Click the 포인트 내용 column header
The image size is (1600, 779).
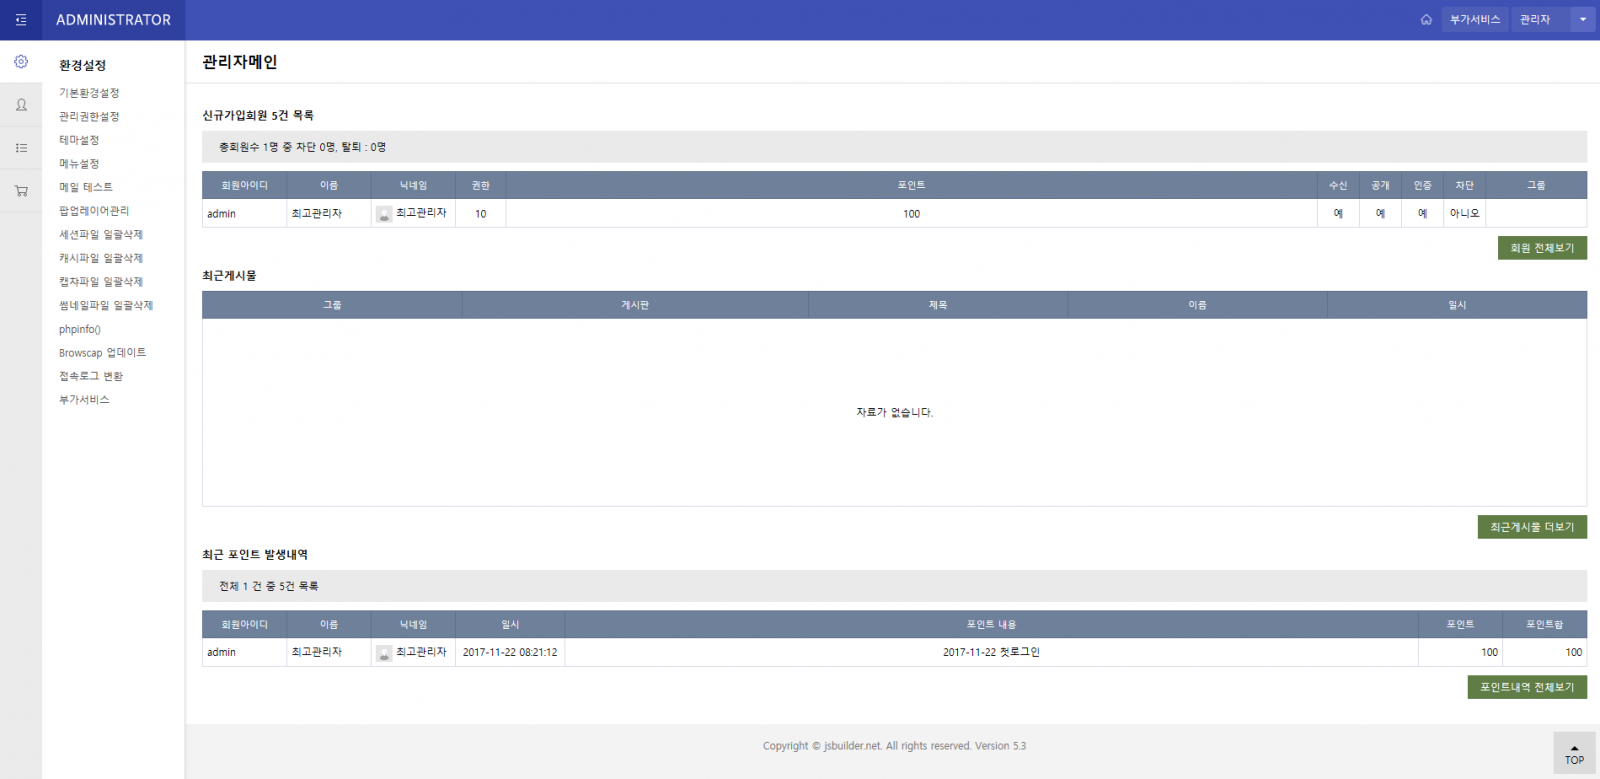click(x=991, y=624)
